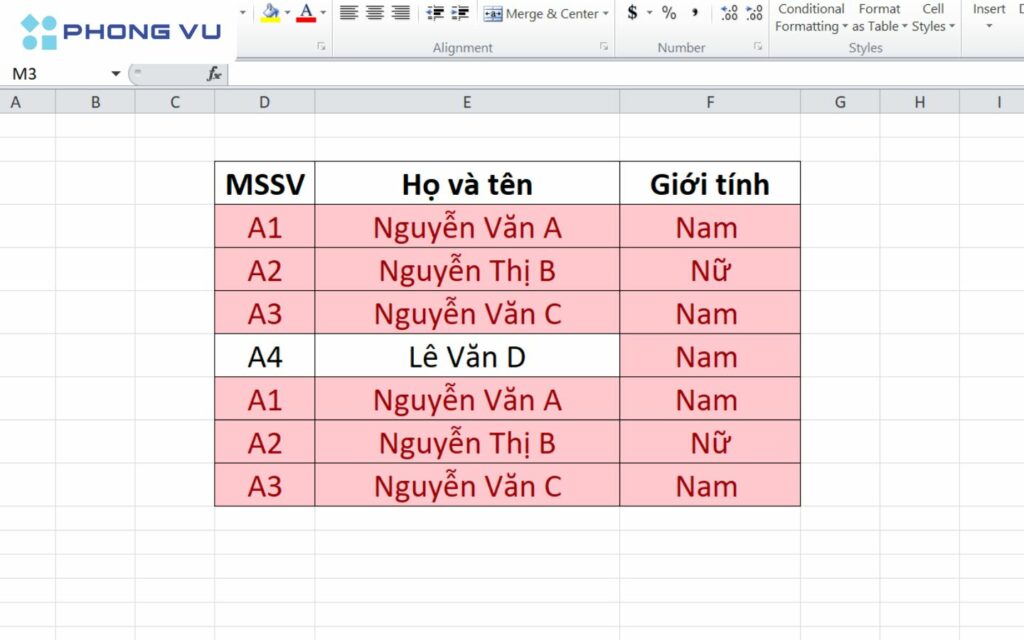1024x640 pixels.
Task: Click the Increase Indent icon
Action: pyautogui.click(x=458, y=13)
